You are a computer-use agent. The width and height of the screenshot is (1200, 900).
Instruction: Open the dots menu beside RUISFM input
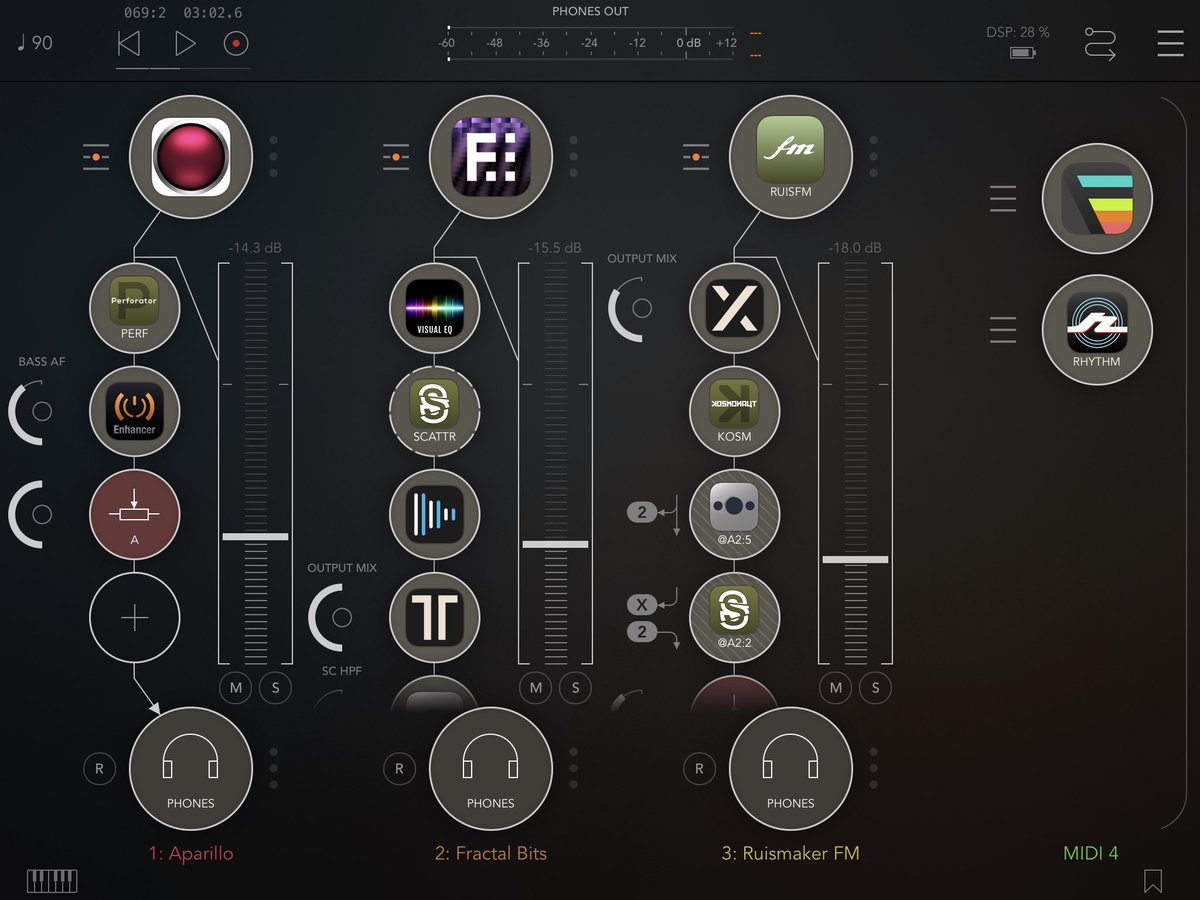(874, 157)
